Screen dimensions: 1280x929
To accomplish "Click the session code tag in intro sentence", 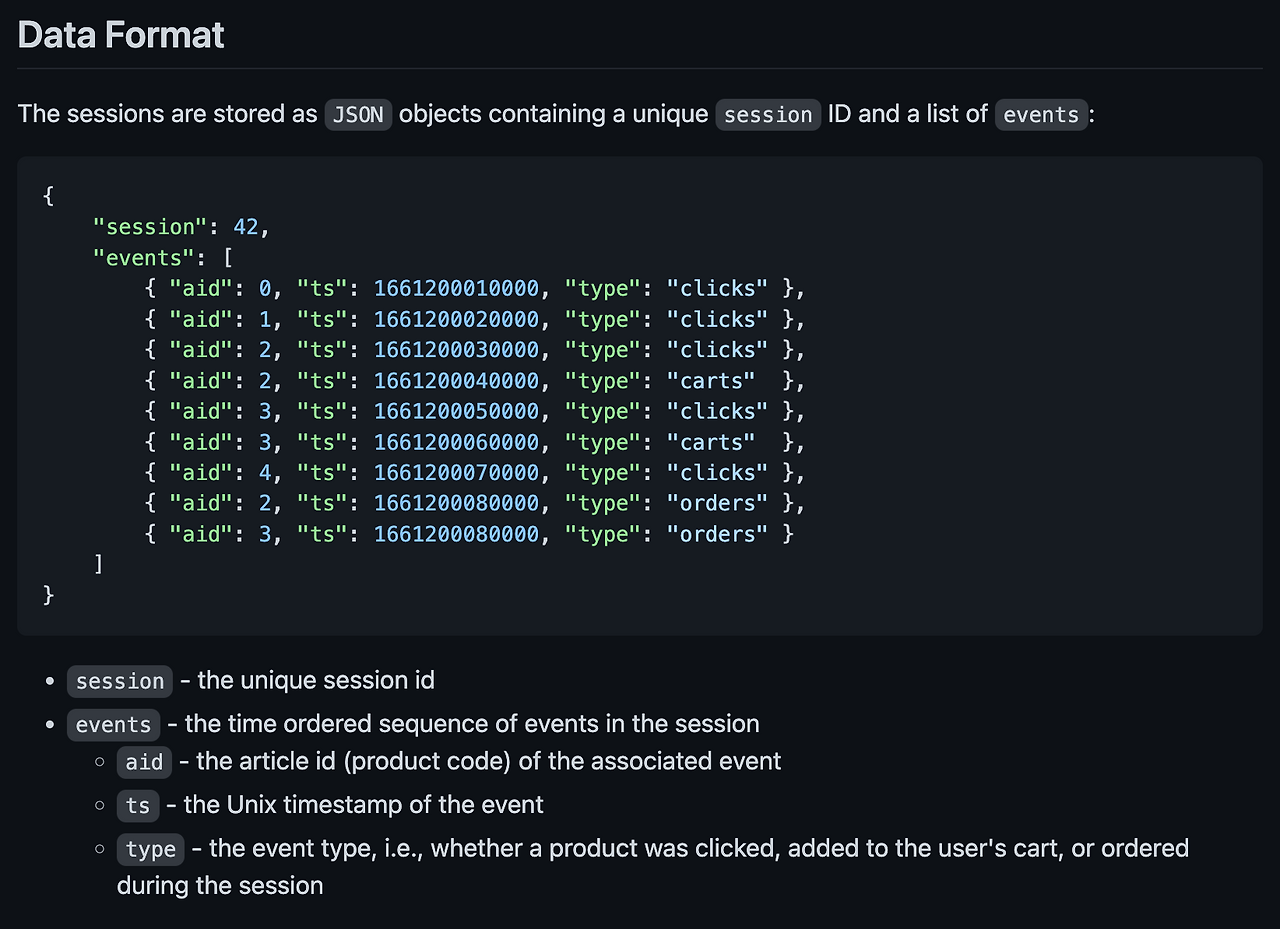I will pos(768,115).
